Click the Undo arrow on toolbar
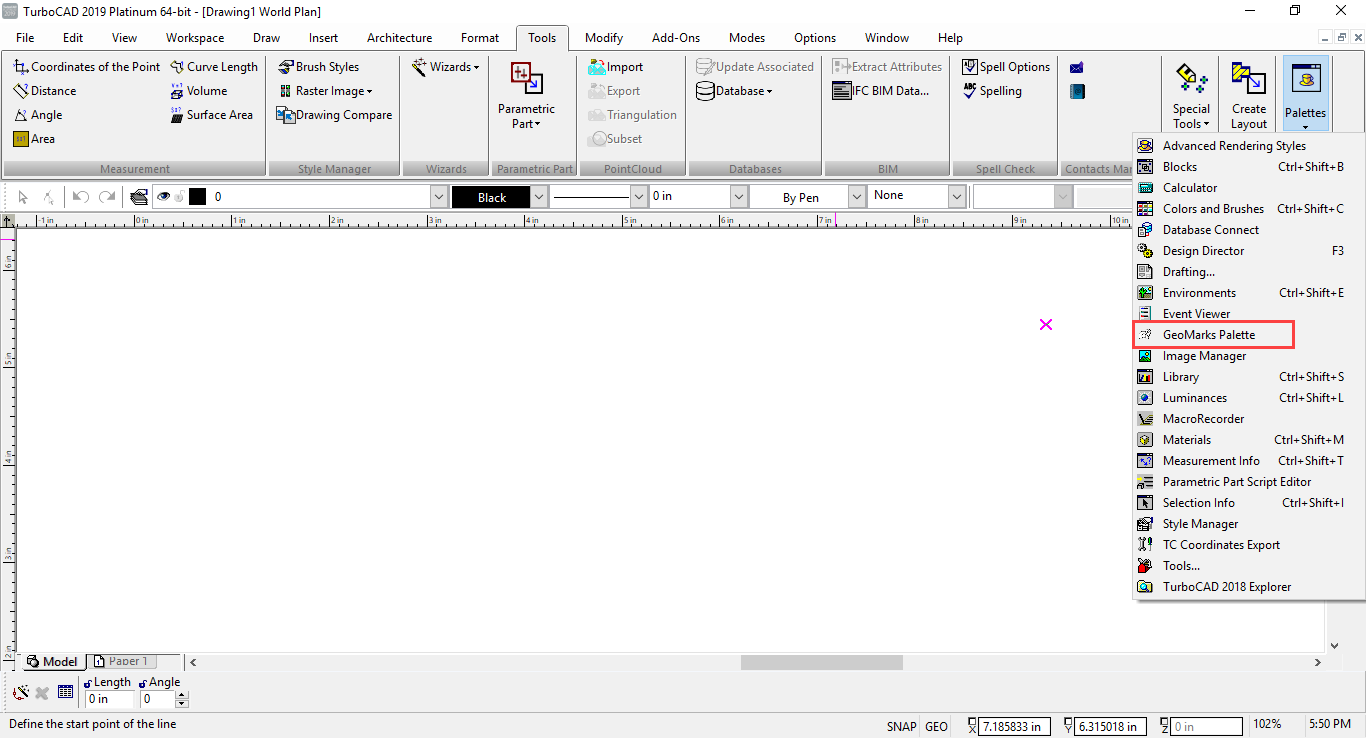This screenshot has height=738, width=1366. click(81, 197)
